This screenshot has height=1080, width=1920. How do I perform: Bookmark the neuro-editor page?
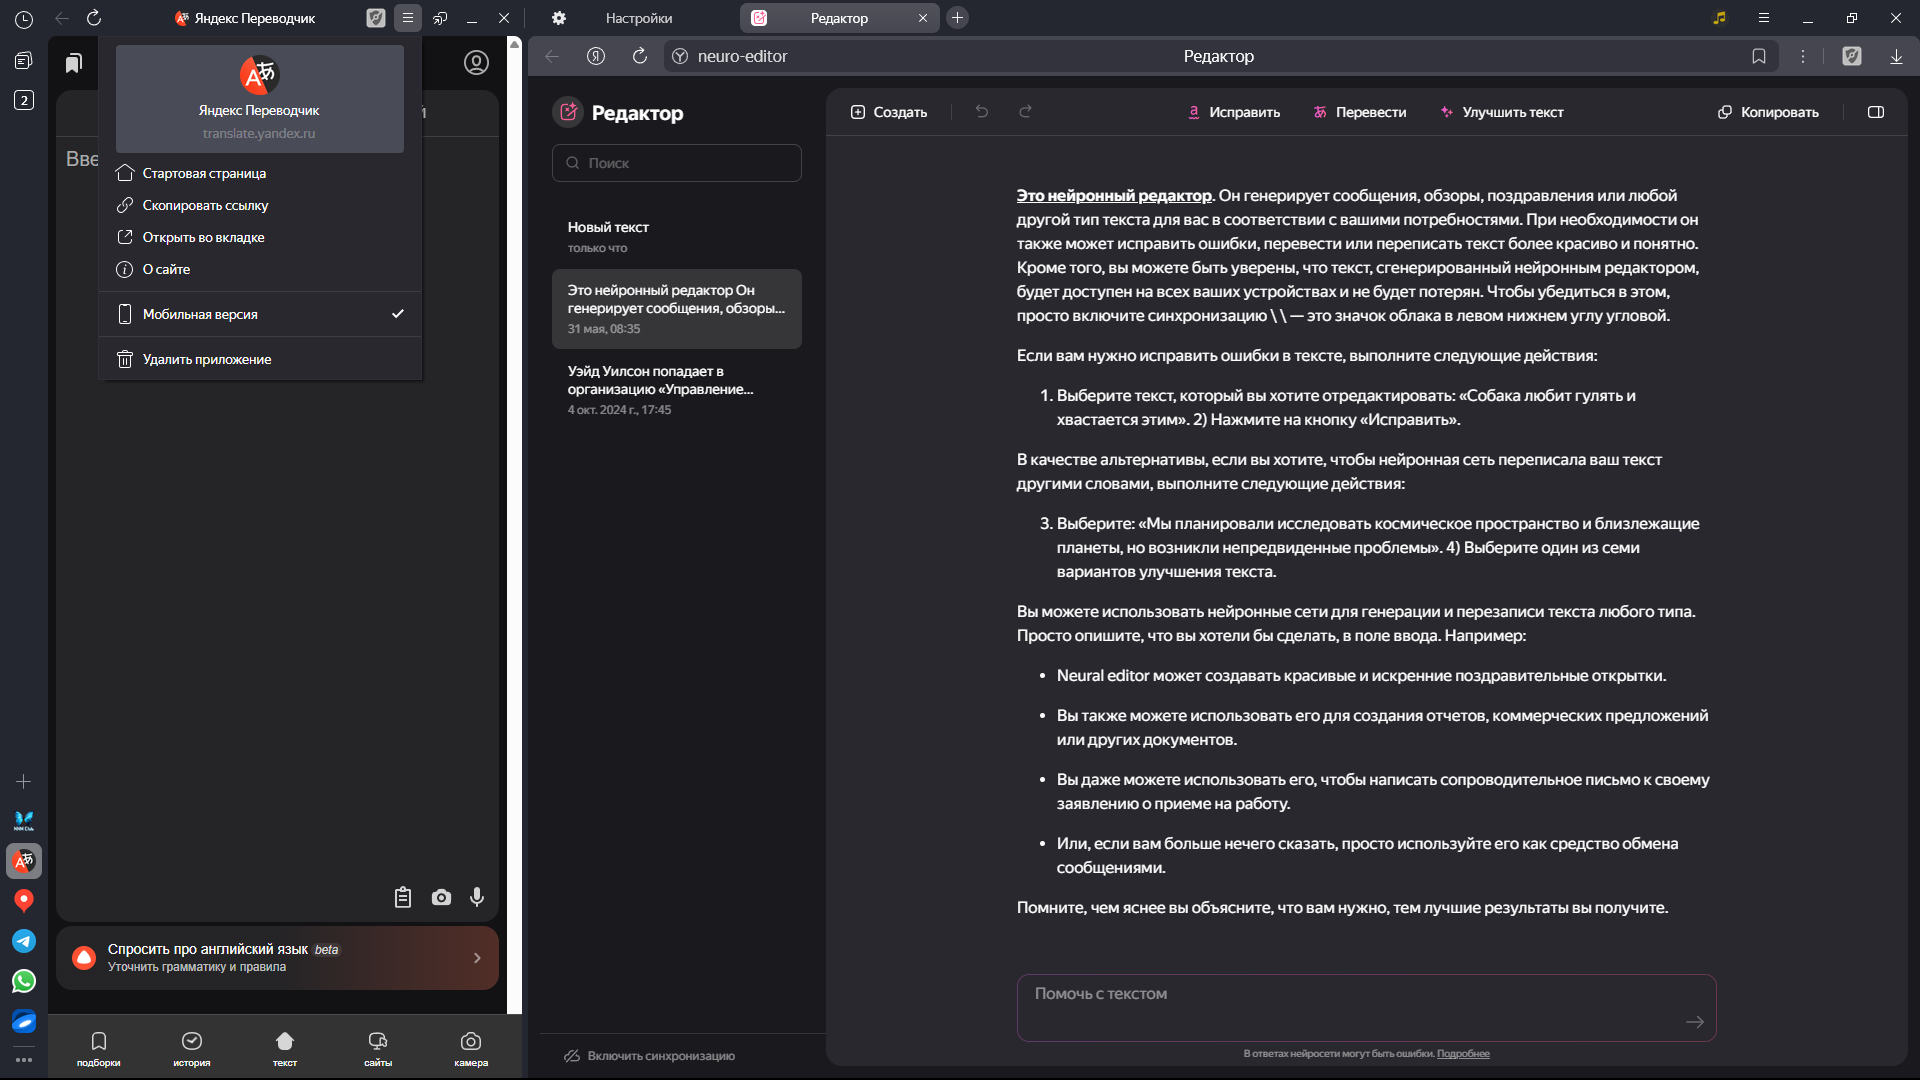click(x=1759, y=56)
